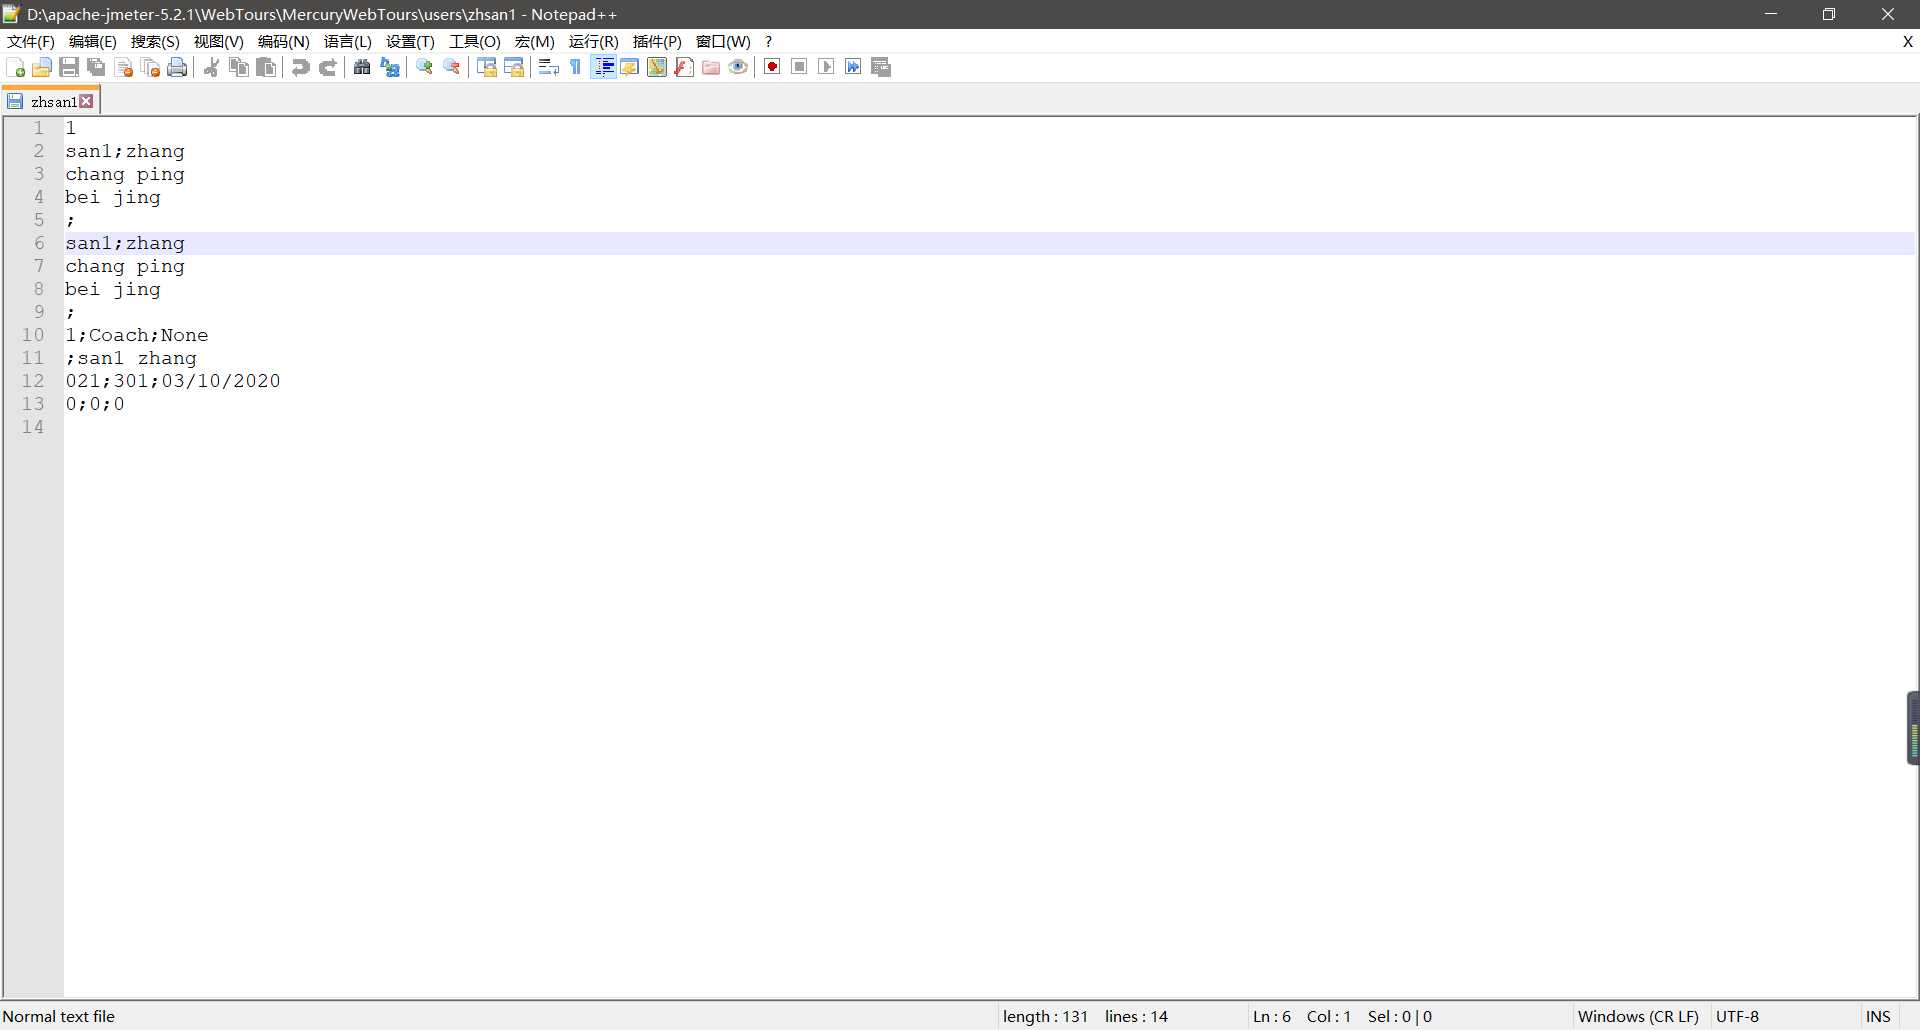Click the Windows (CR LF) status field
Viewport: 1920px width, 1030px height.
pyautogui.click(x=1638, y=1016)
